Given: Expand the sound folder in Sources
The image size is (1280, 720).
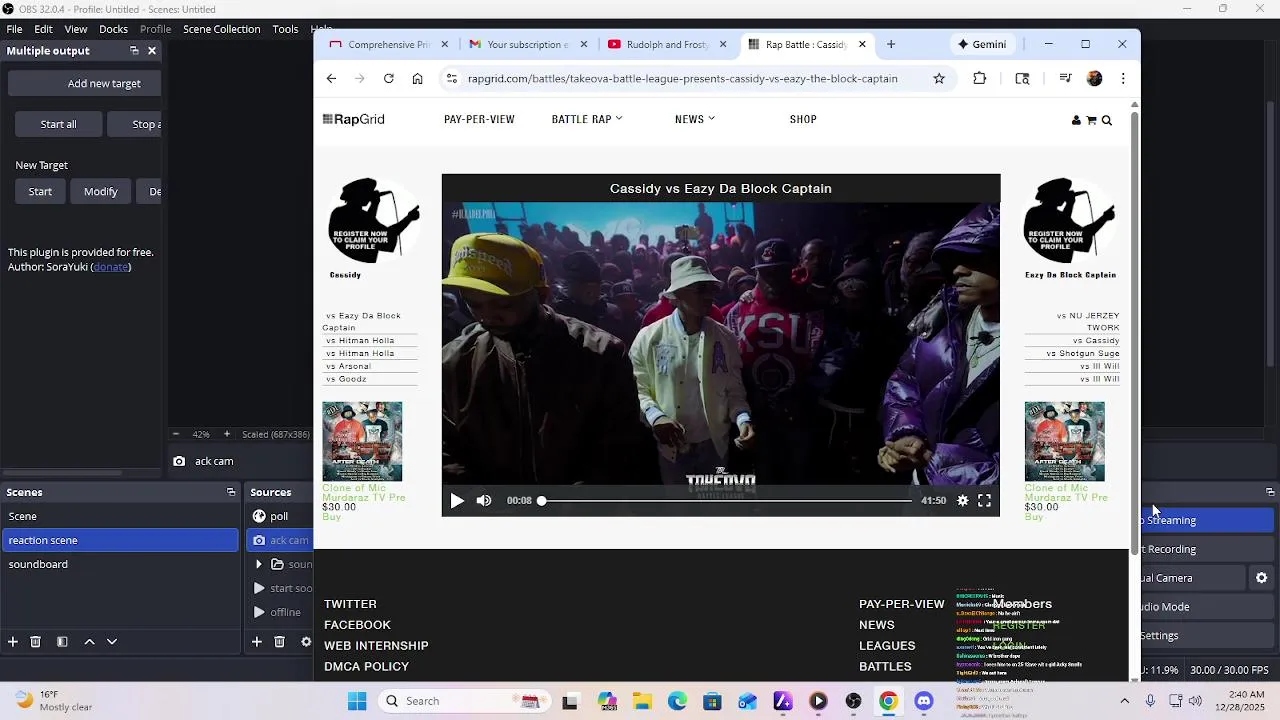Looking at the screenshot, I should coord(259,564).
